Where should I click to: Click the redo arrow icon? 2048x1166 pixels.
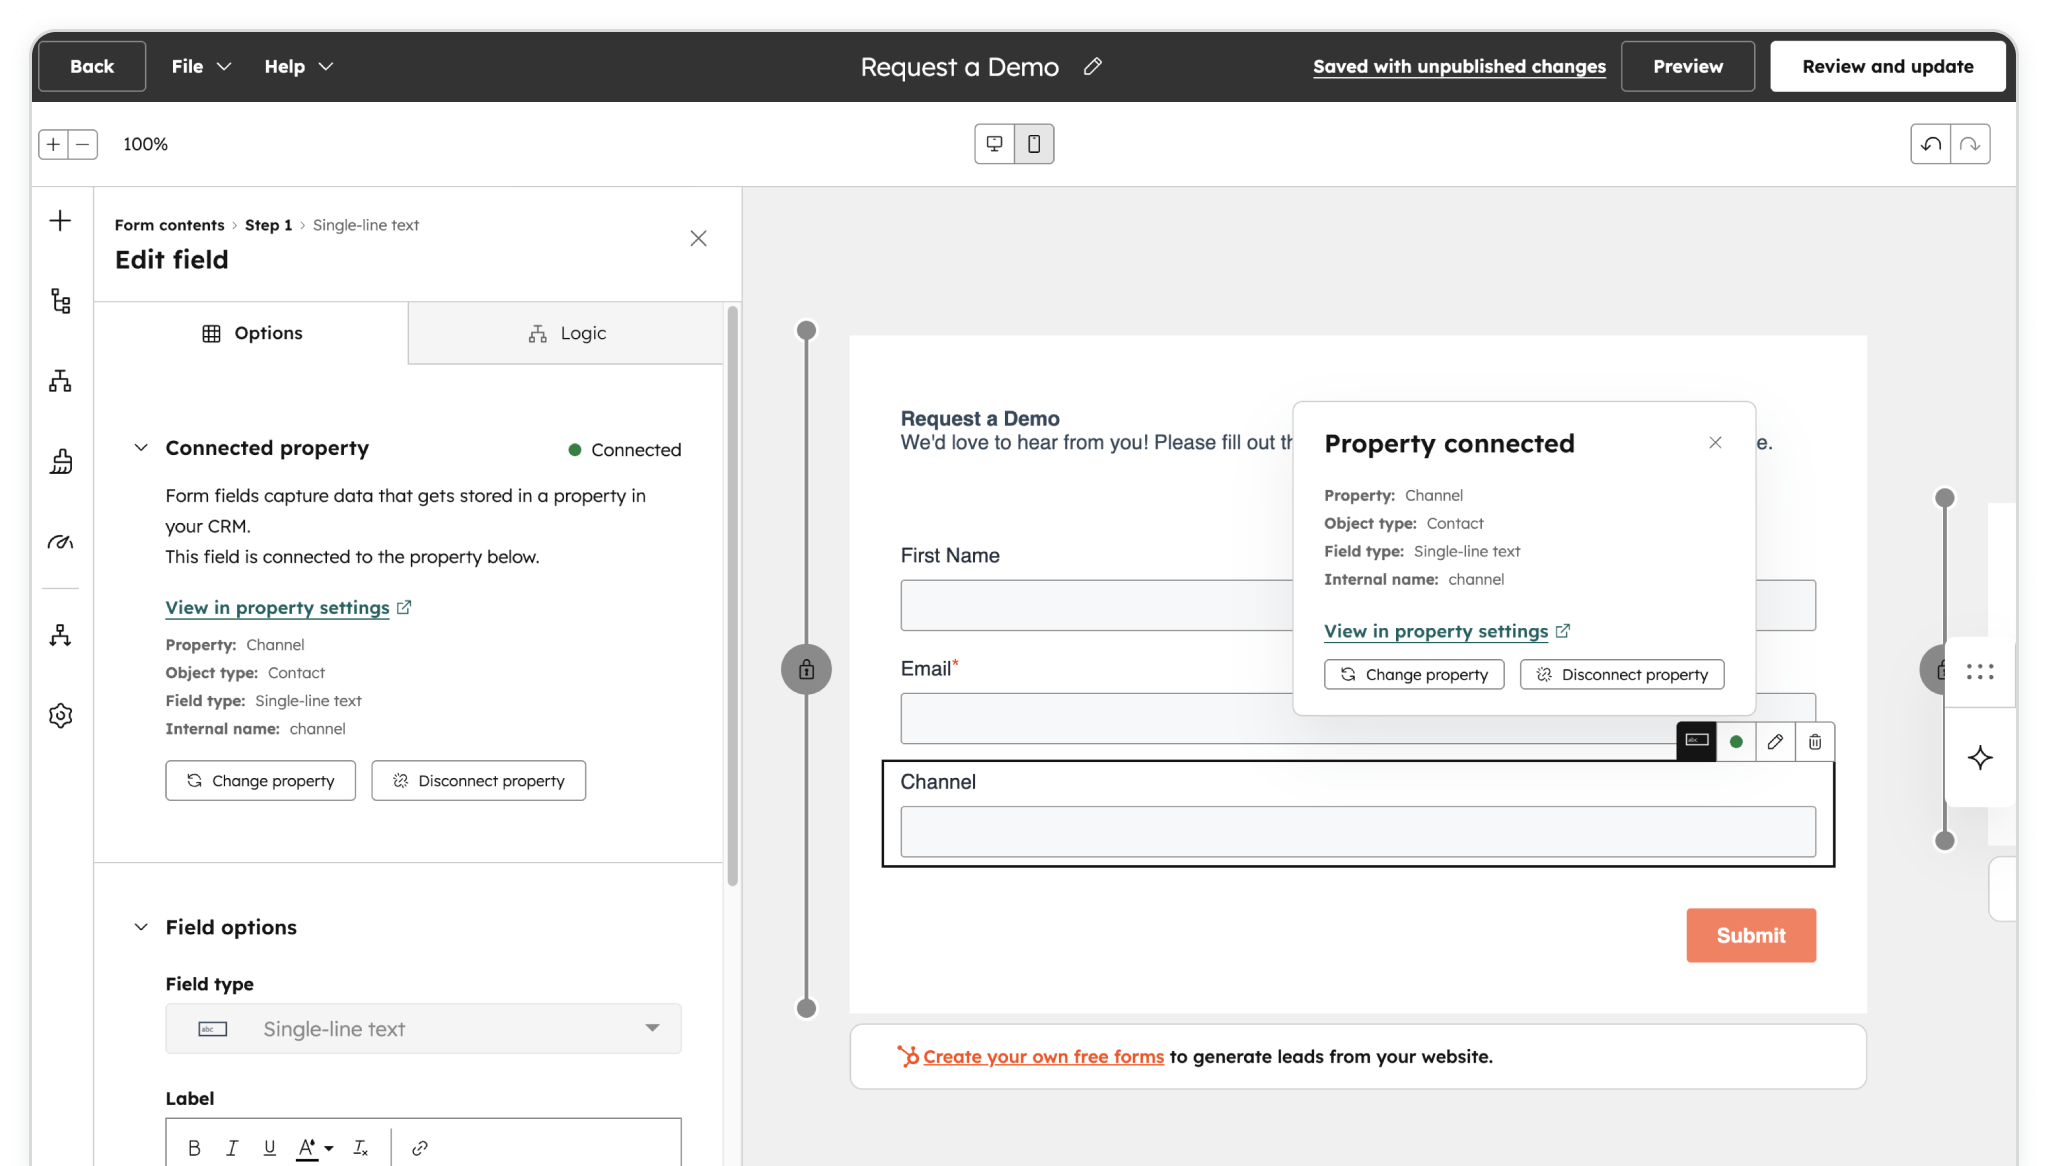point(1970,144)
